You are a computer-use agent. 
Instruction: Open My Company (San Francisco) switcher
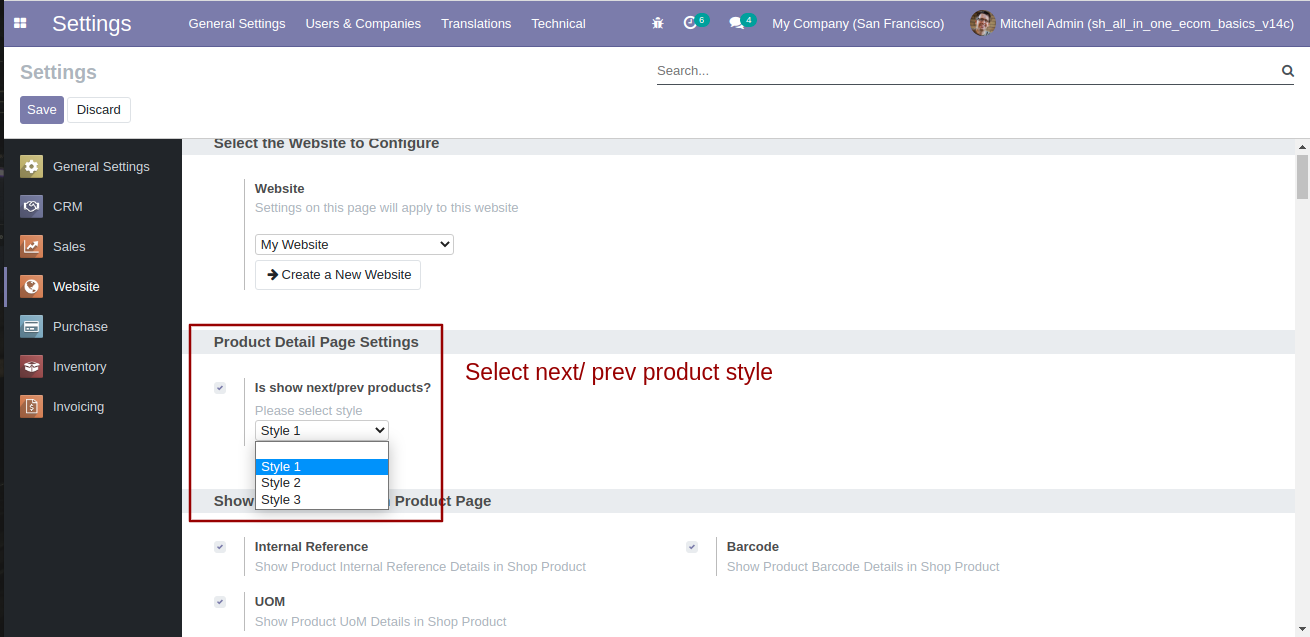(x=858, y=23)
